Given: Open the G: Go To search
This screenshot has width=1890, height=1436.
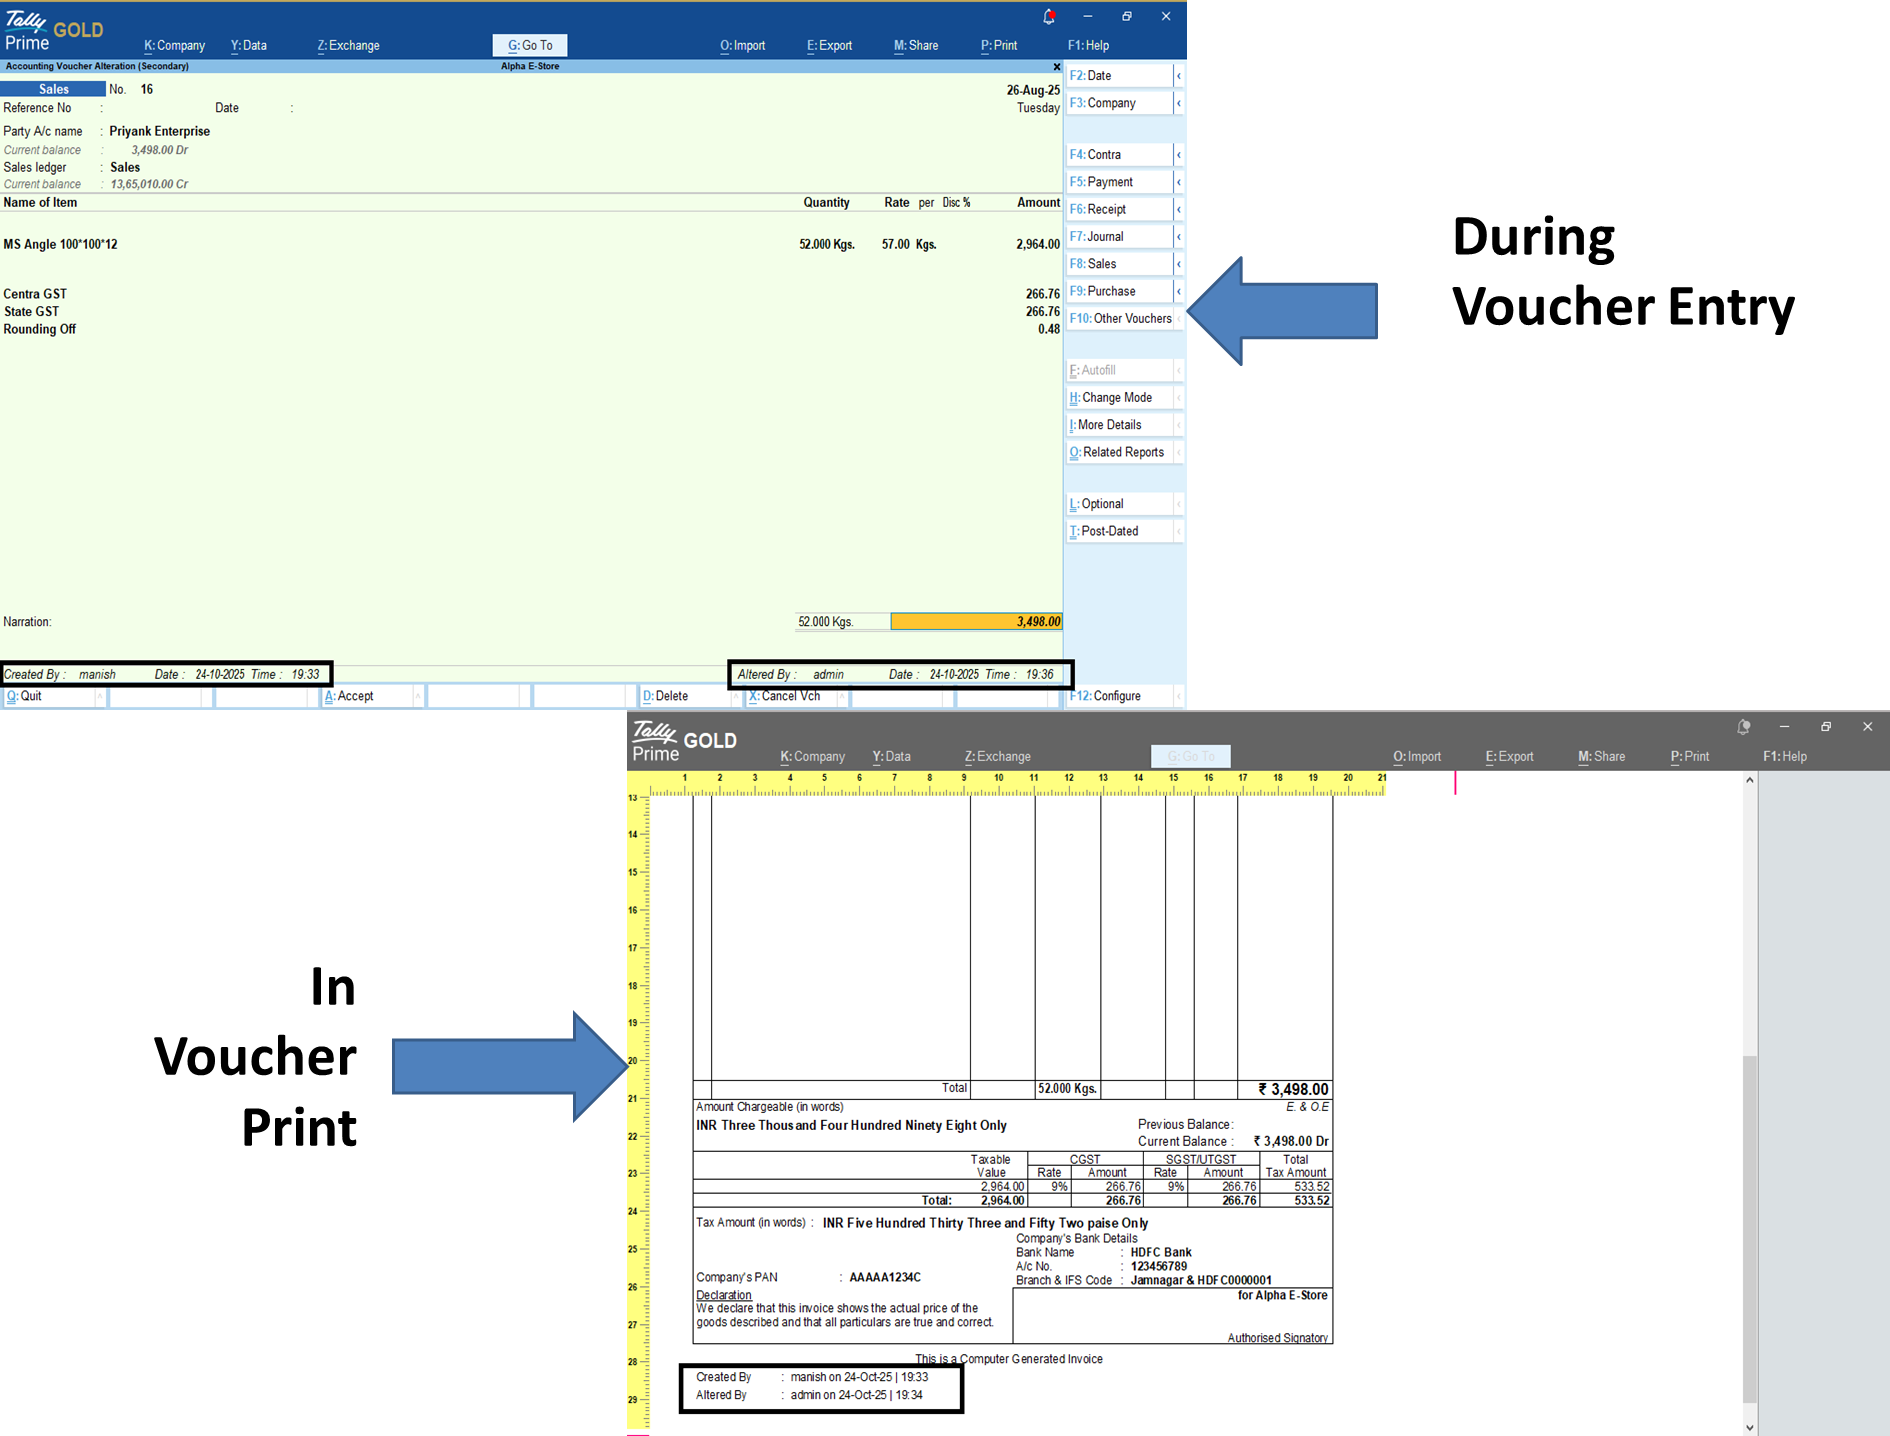Looking at the screenshot, I should [x=530, y=45].
